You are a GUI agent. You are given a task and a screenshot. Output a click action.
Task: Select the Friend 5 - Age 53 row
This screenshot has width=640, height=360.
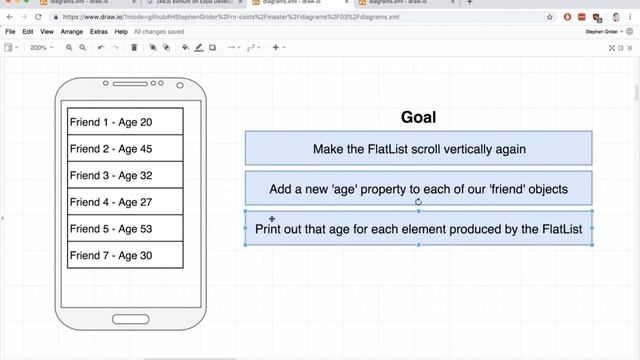tap(125, 228)
